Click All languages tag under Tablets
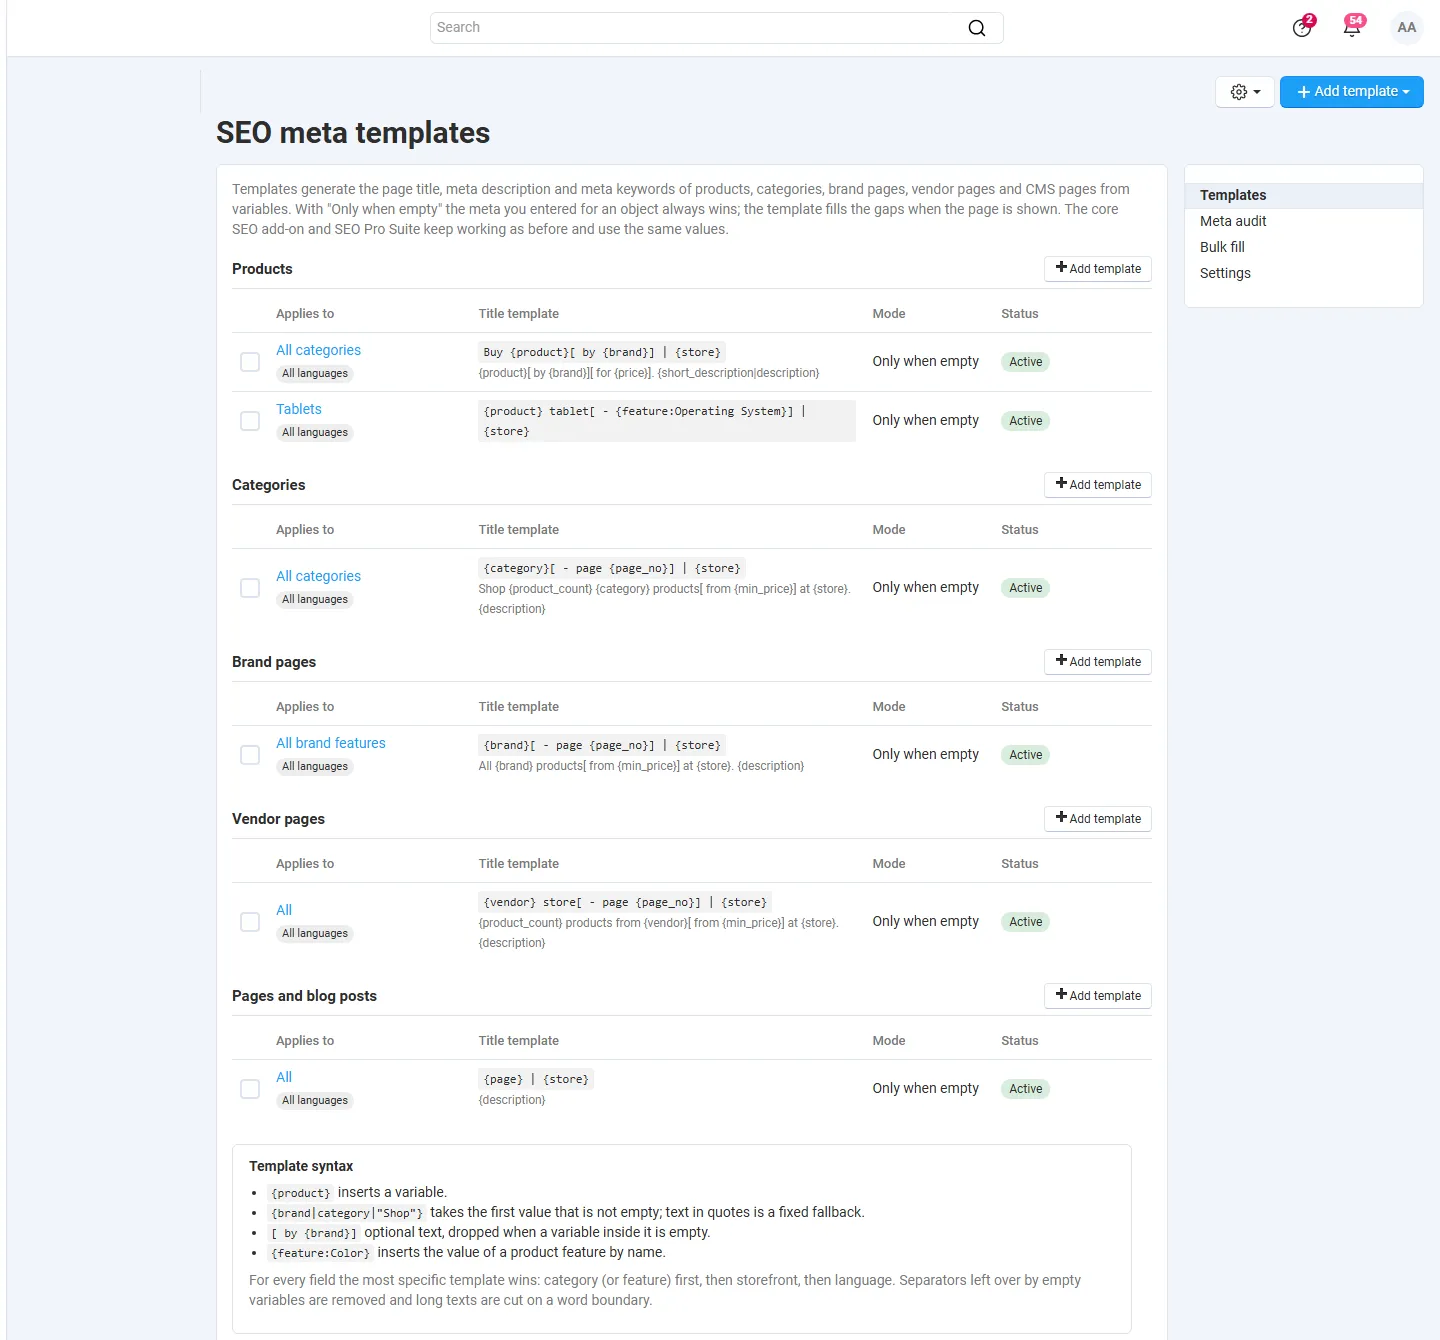Image resolution: width=1440 pixels, height=1340 pixels. 315,433
